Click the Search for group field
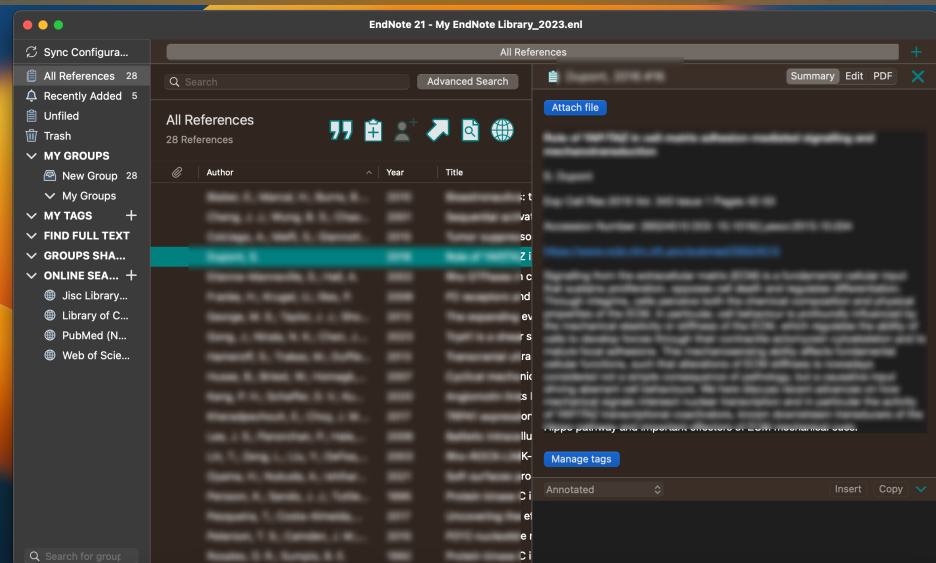The height and width of the screenshot is (563, 936). 82,556
